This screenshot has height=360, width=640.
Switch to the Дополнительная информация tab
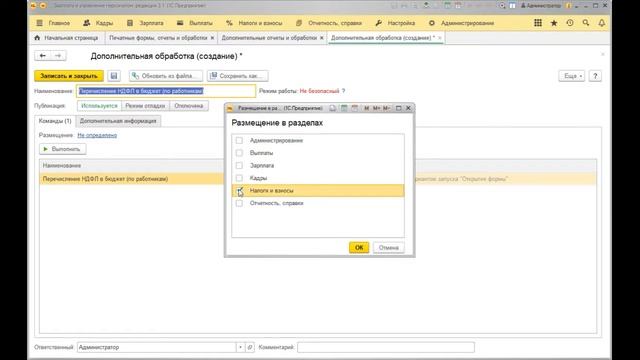[118, 121]
